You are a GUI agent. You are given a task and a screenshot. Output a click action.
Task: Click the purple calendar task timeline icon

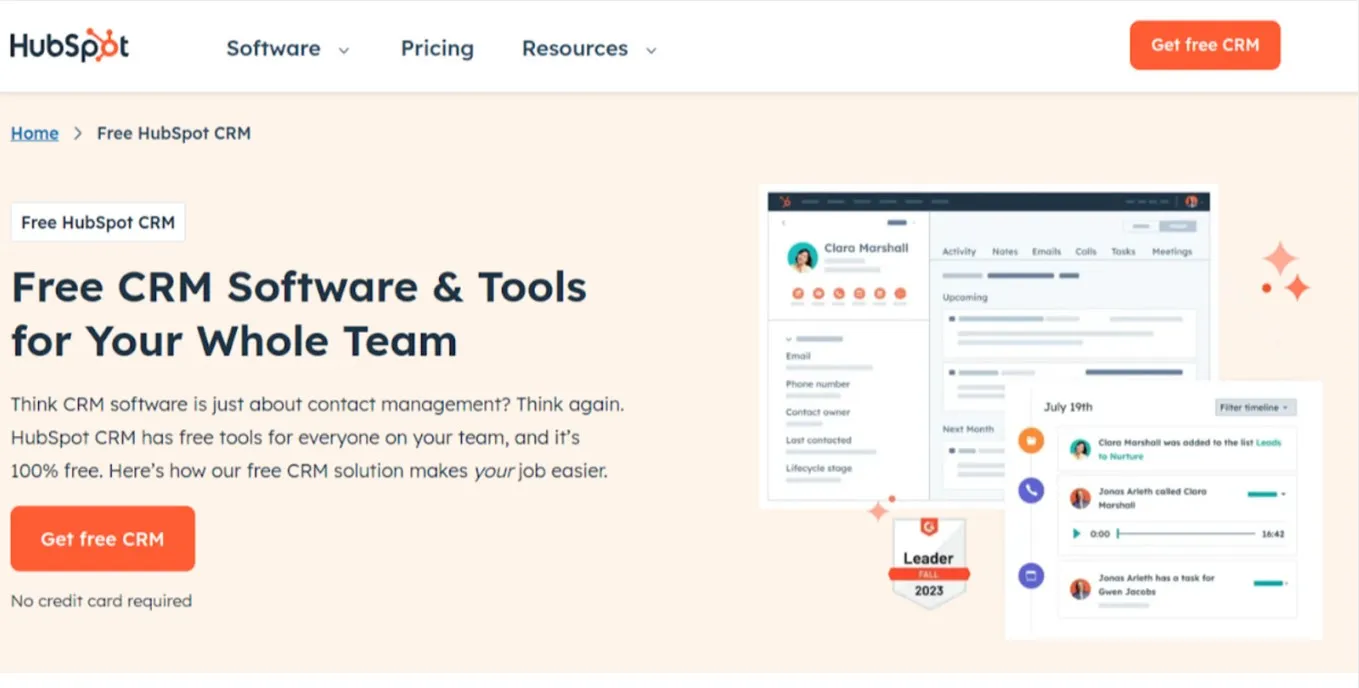click(x=1031, y=576)
